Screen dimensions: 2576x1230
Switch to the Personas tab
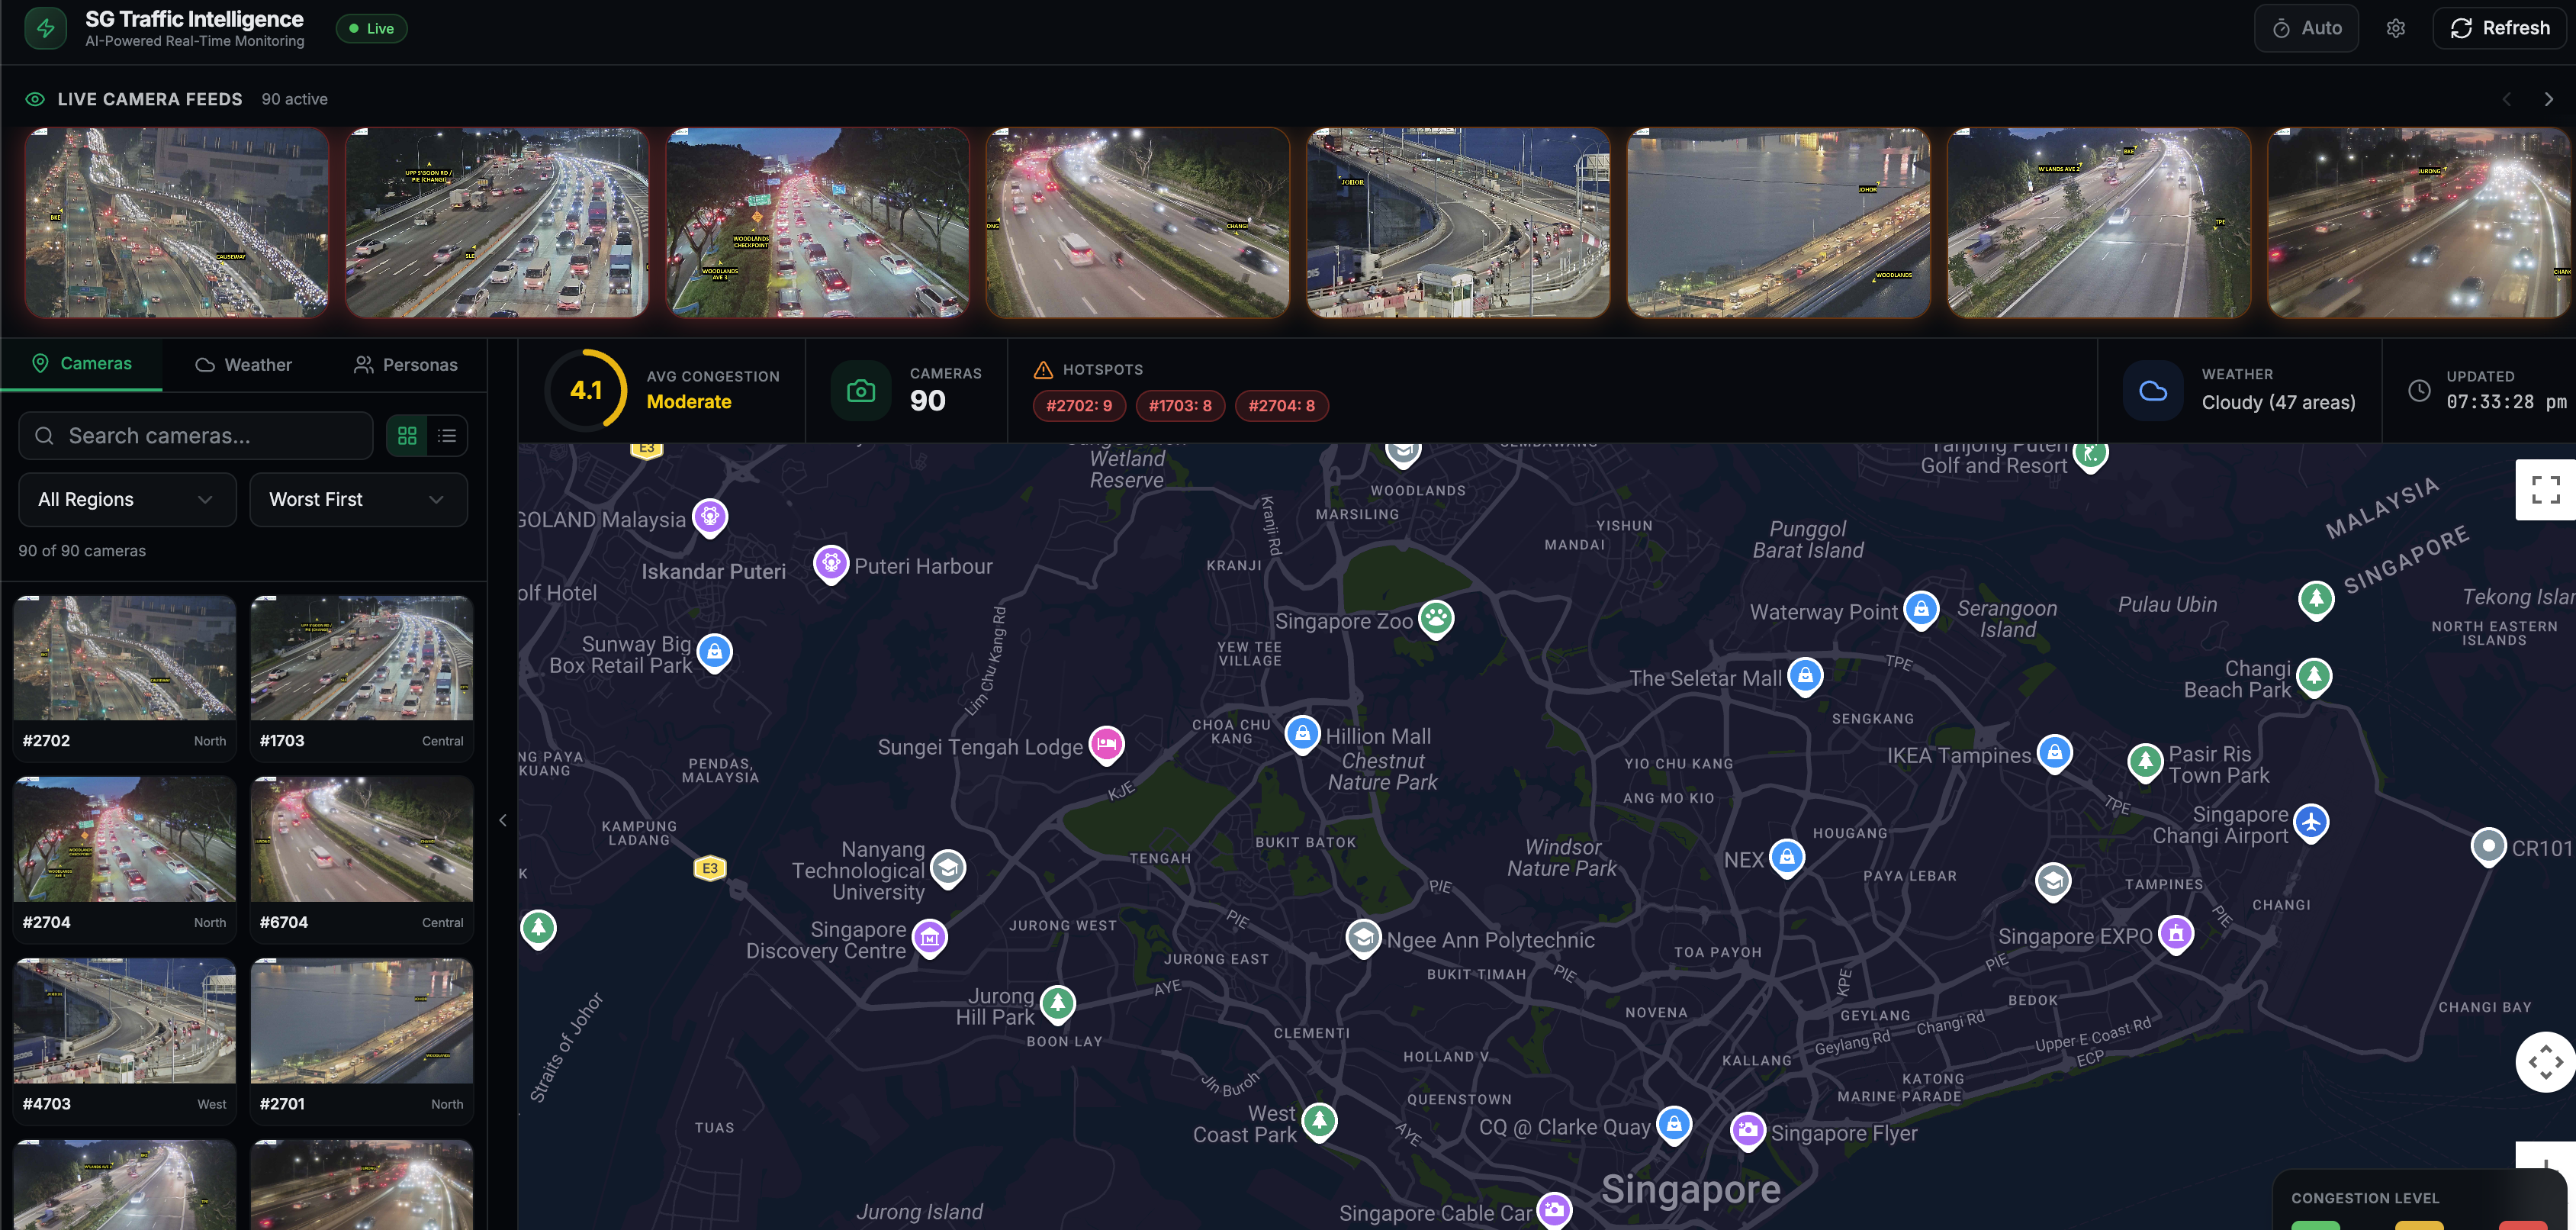coord(406,364)
